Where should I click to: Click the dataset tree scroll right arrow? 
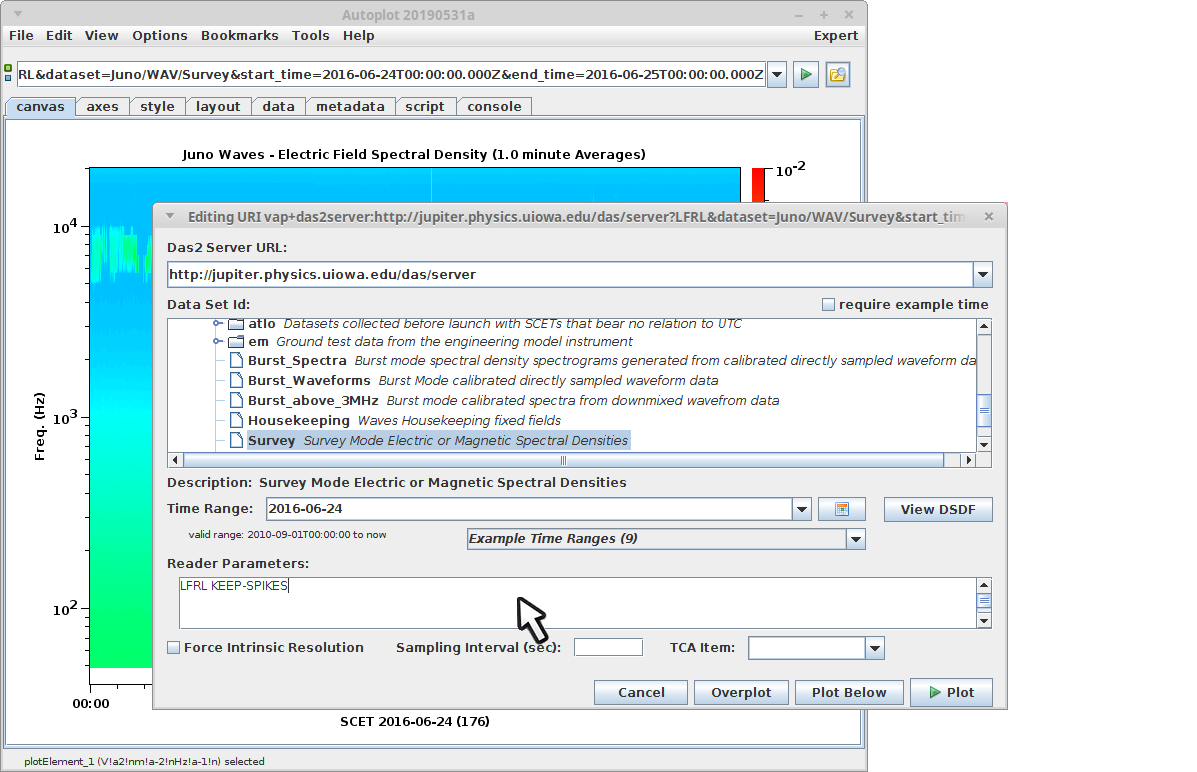[970, 460]
